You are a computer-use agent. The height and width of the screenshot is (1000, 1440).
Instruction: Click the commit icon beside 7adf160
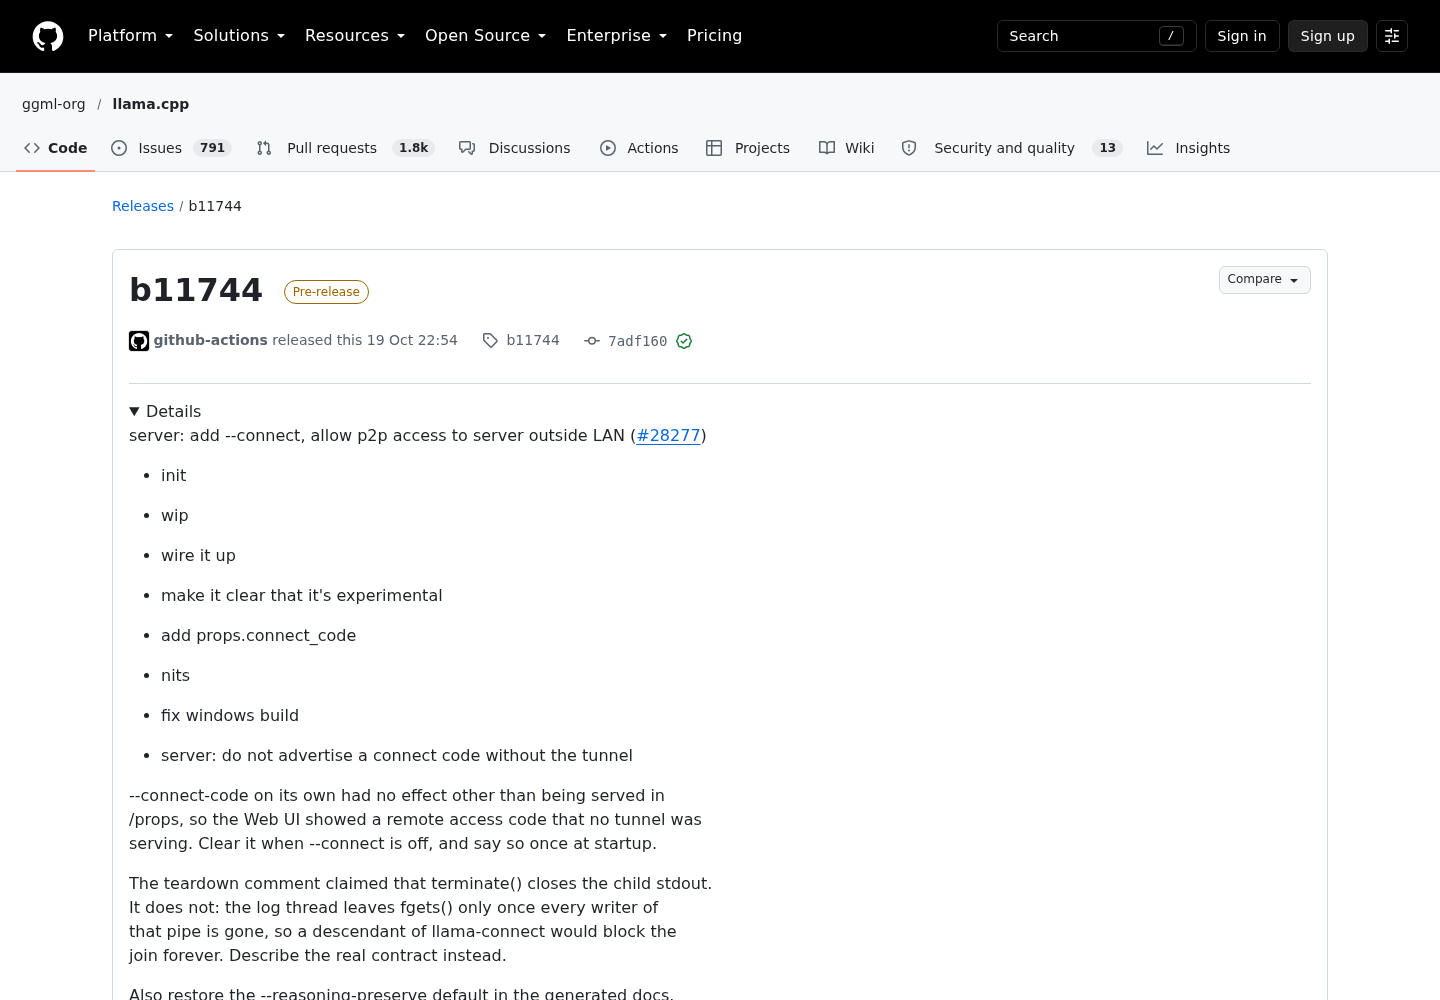pos(592,341)
